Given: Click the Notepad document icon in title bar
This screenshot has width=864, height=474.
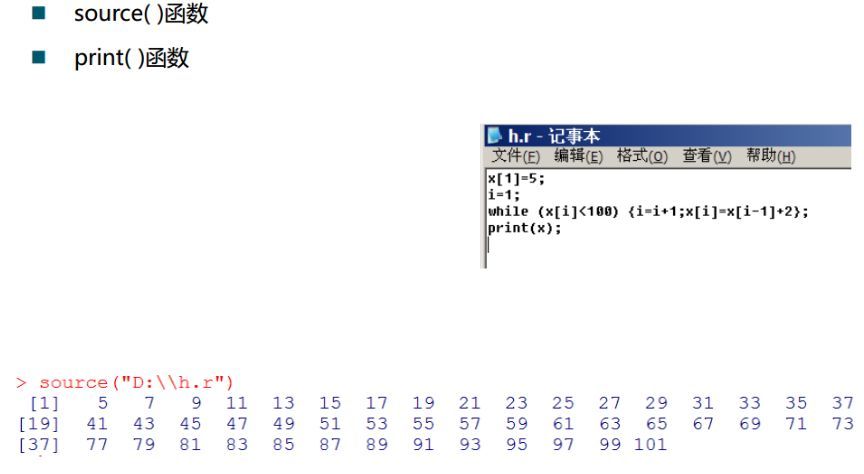Looking at the screenshot, I should (x=495, y=136).
